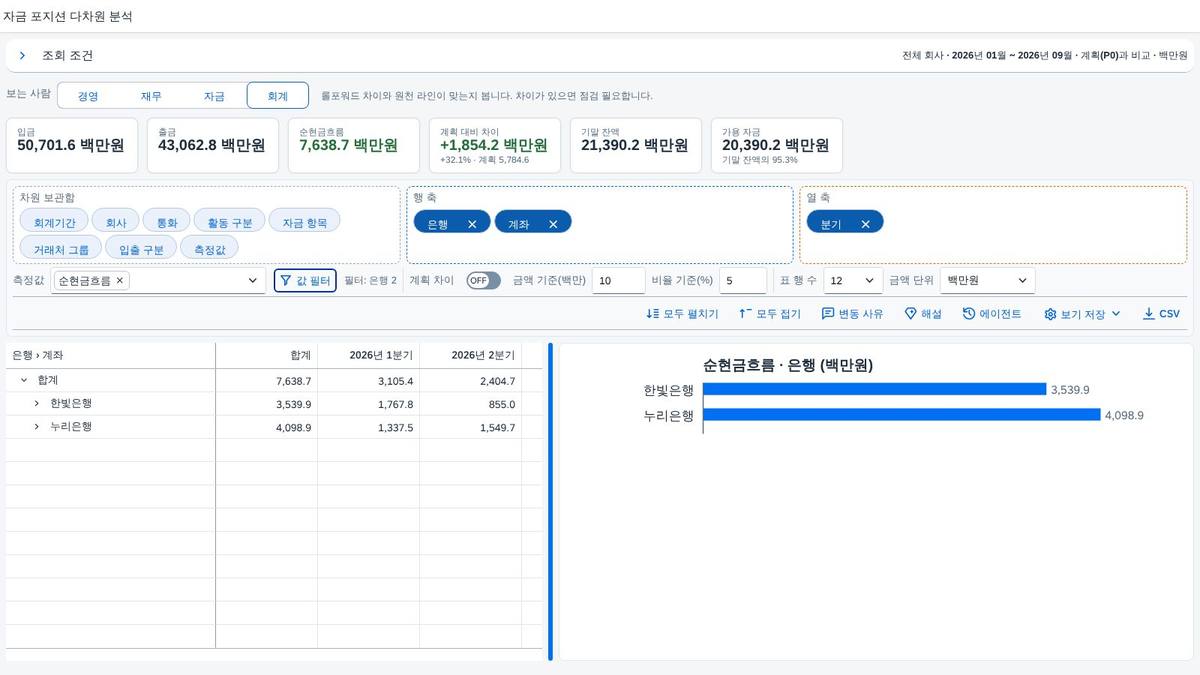Remove 계좌 from the row axis

(x=553, y=224)
